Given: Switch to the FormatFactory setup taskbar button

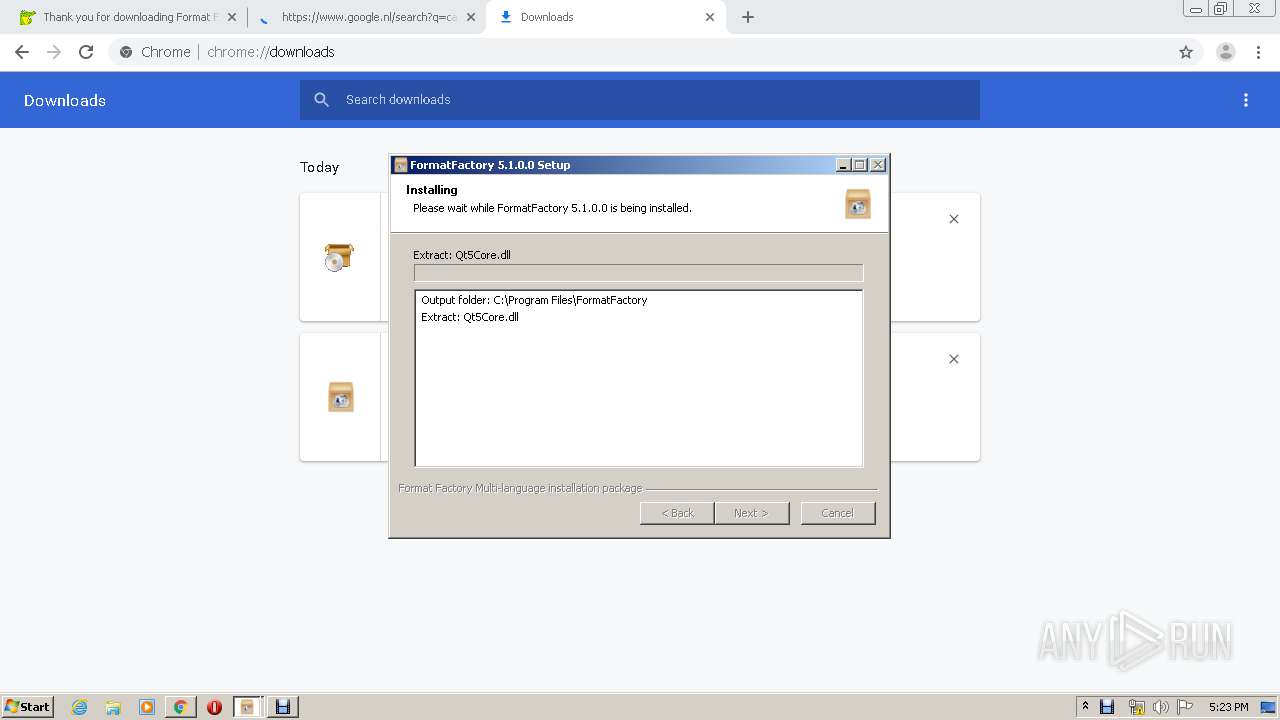Looking at the screenshot, I should 247,707.
